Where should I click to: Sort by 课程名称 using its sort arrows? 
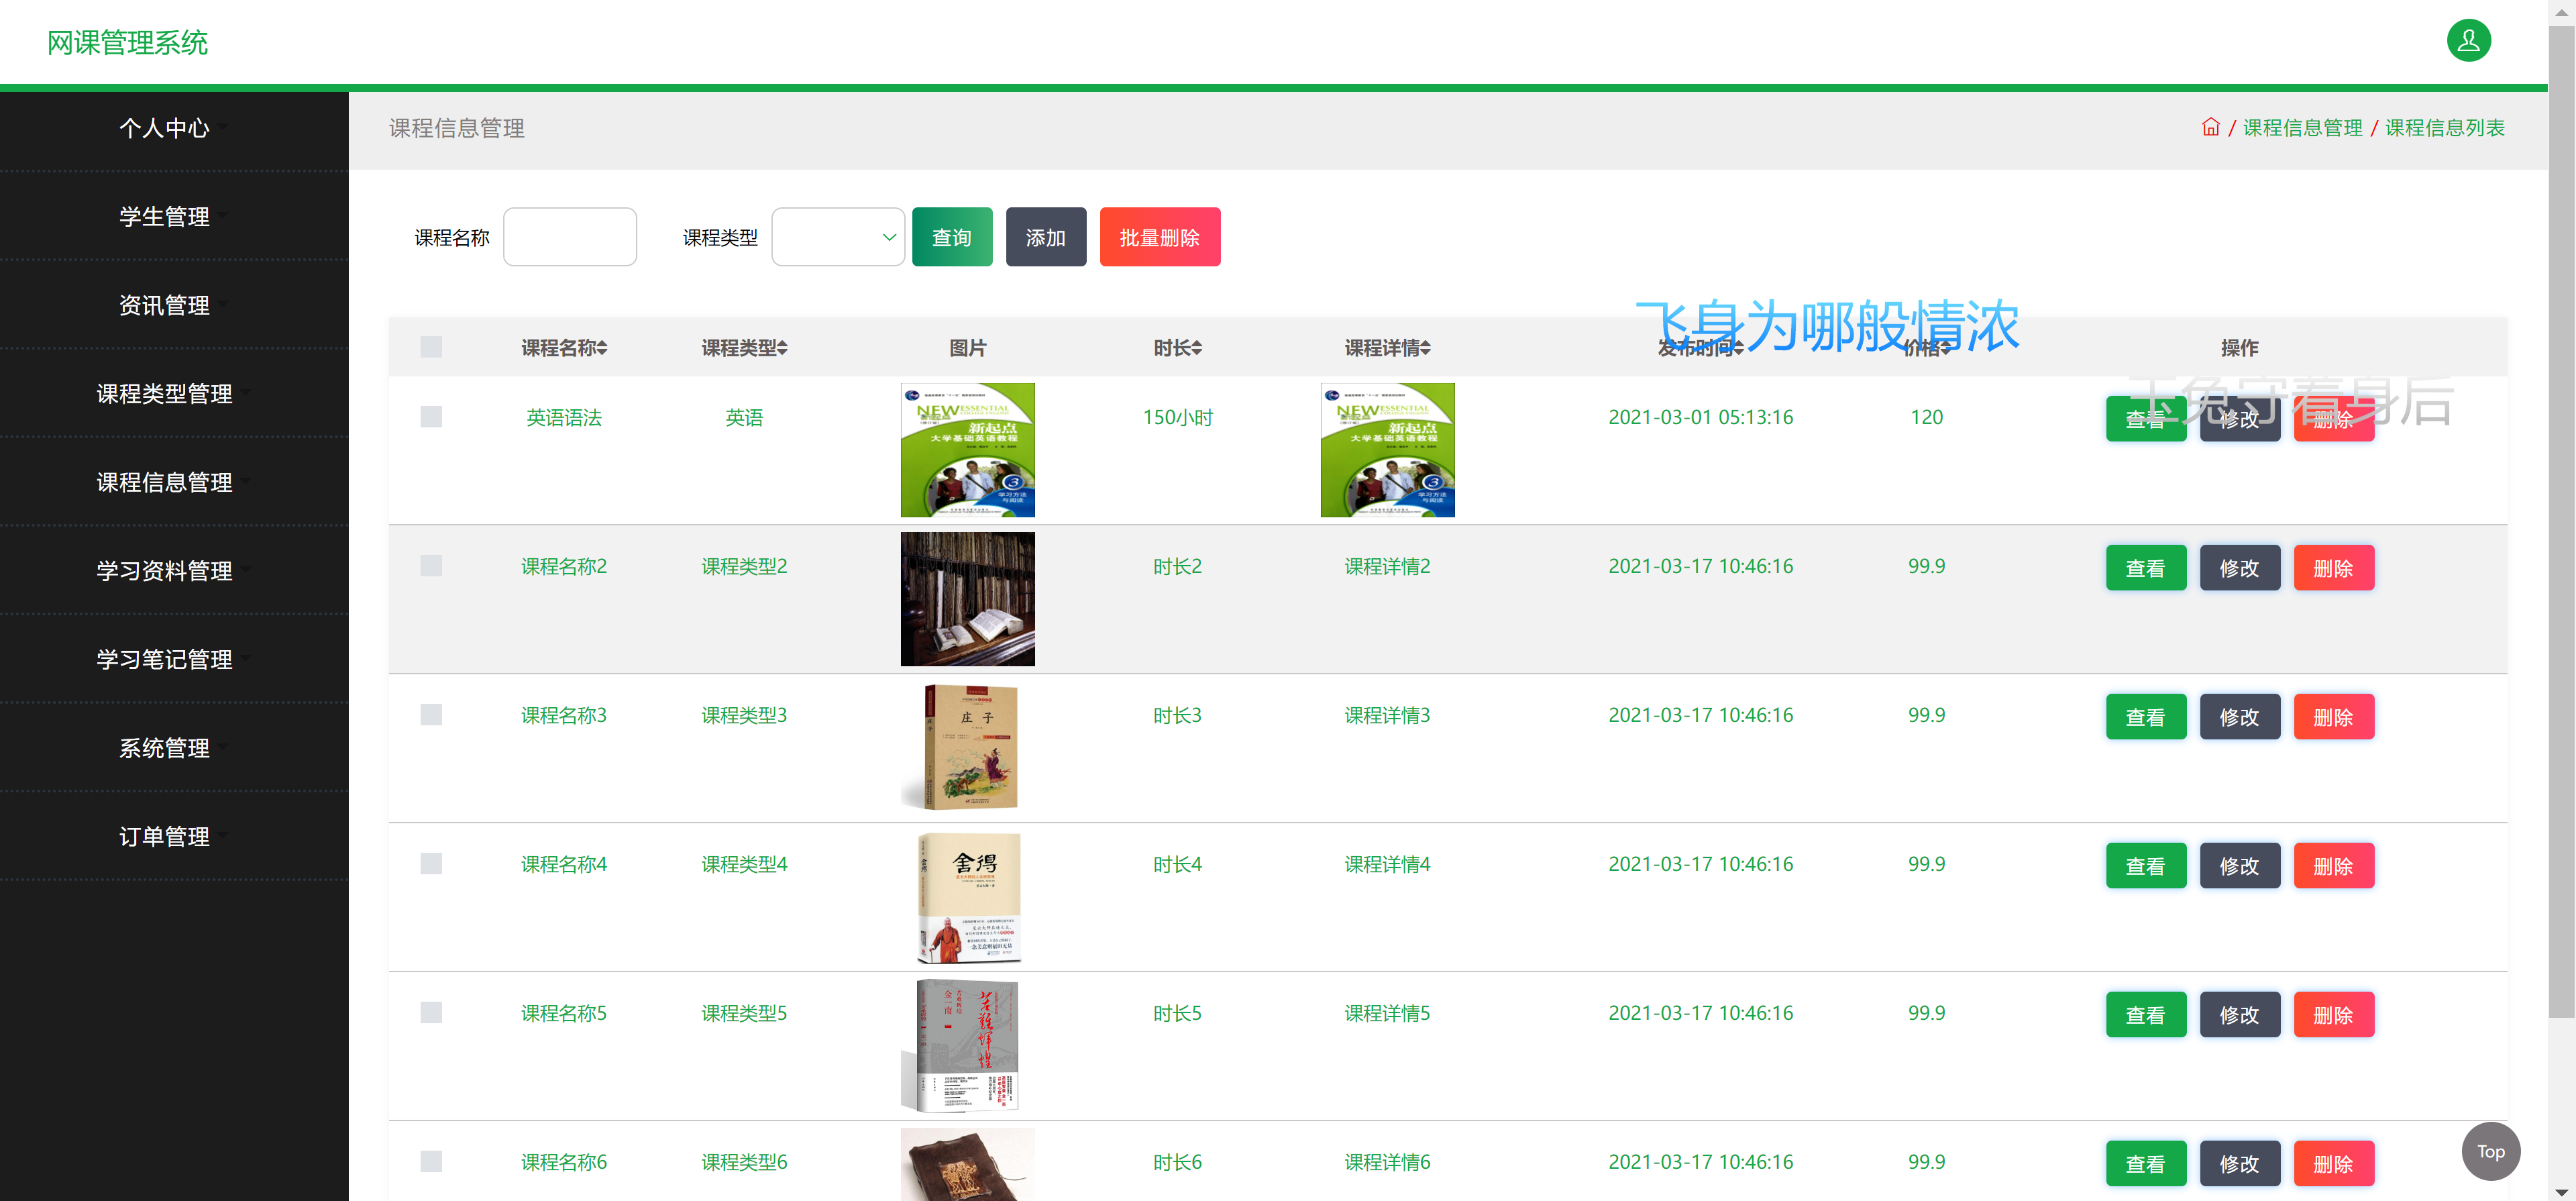click(x=602, y=347)
